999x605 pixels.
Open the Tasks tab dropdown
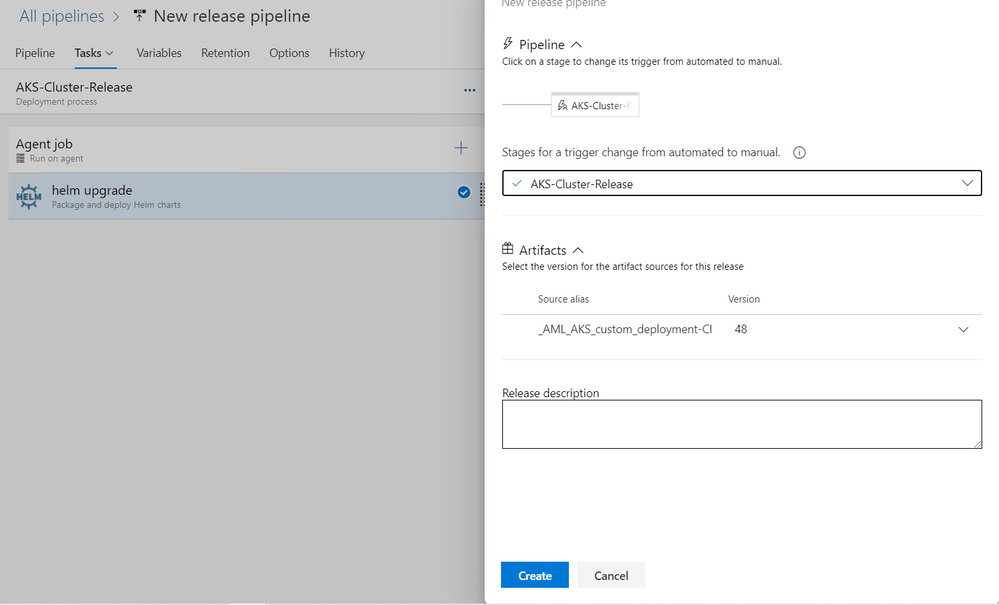pos(110,53)
